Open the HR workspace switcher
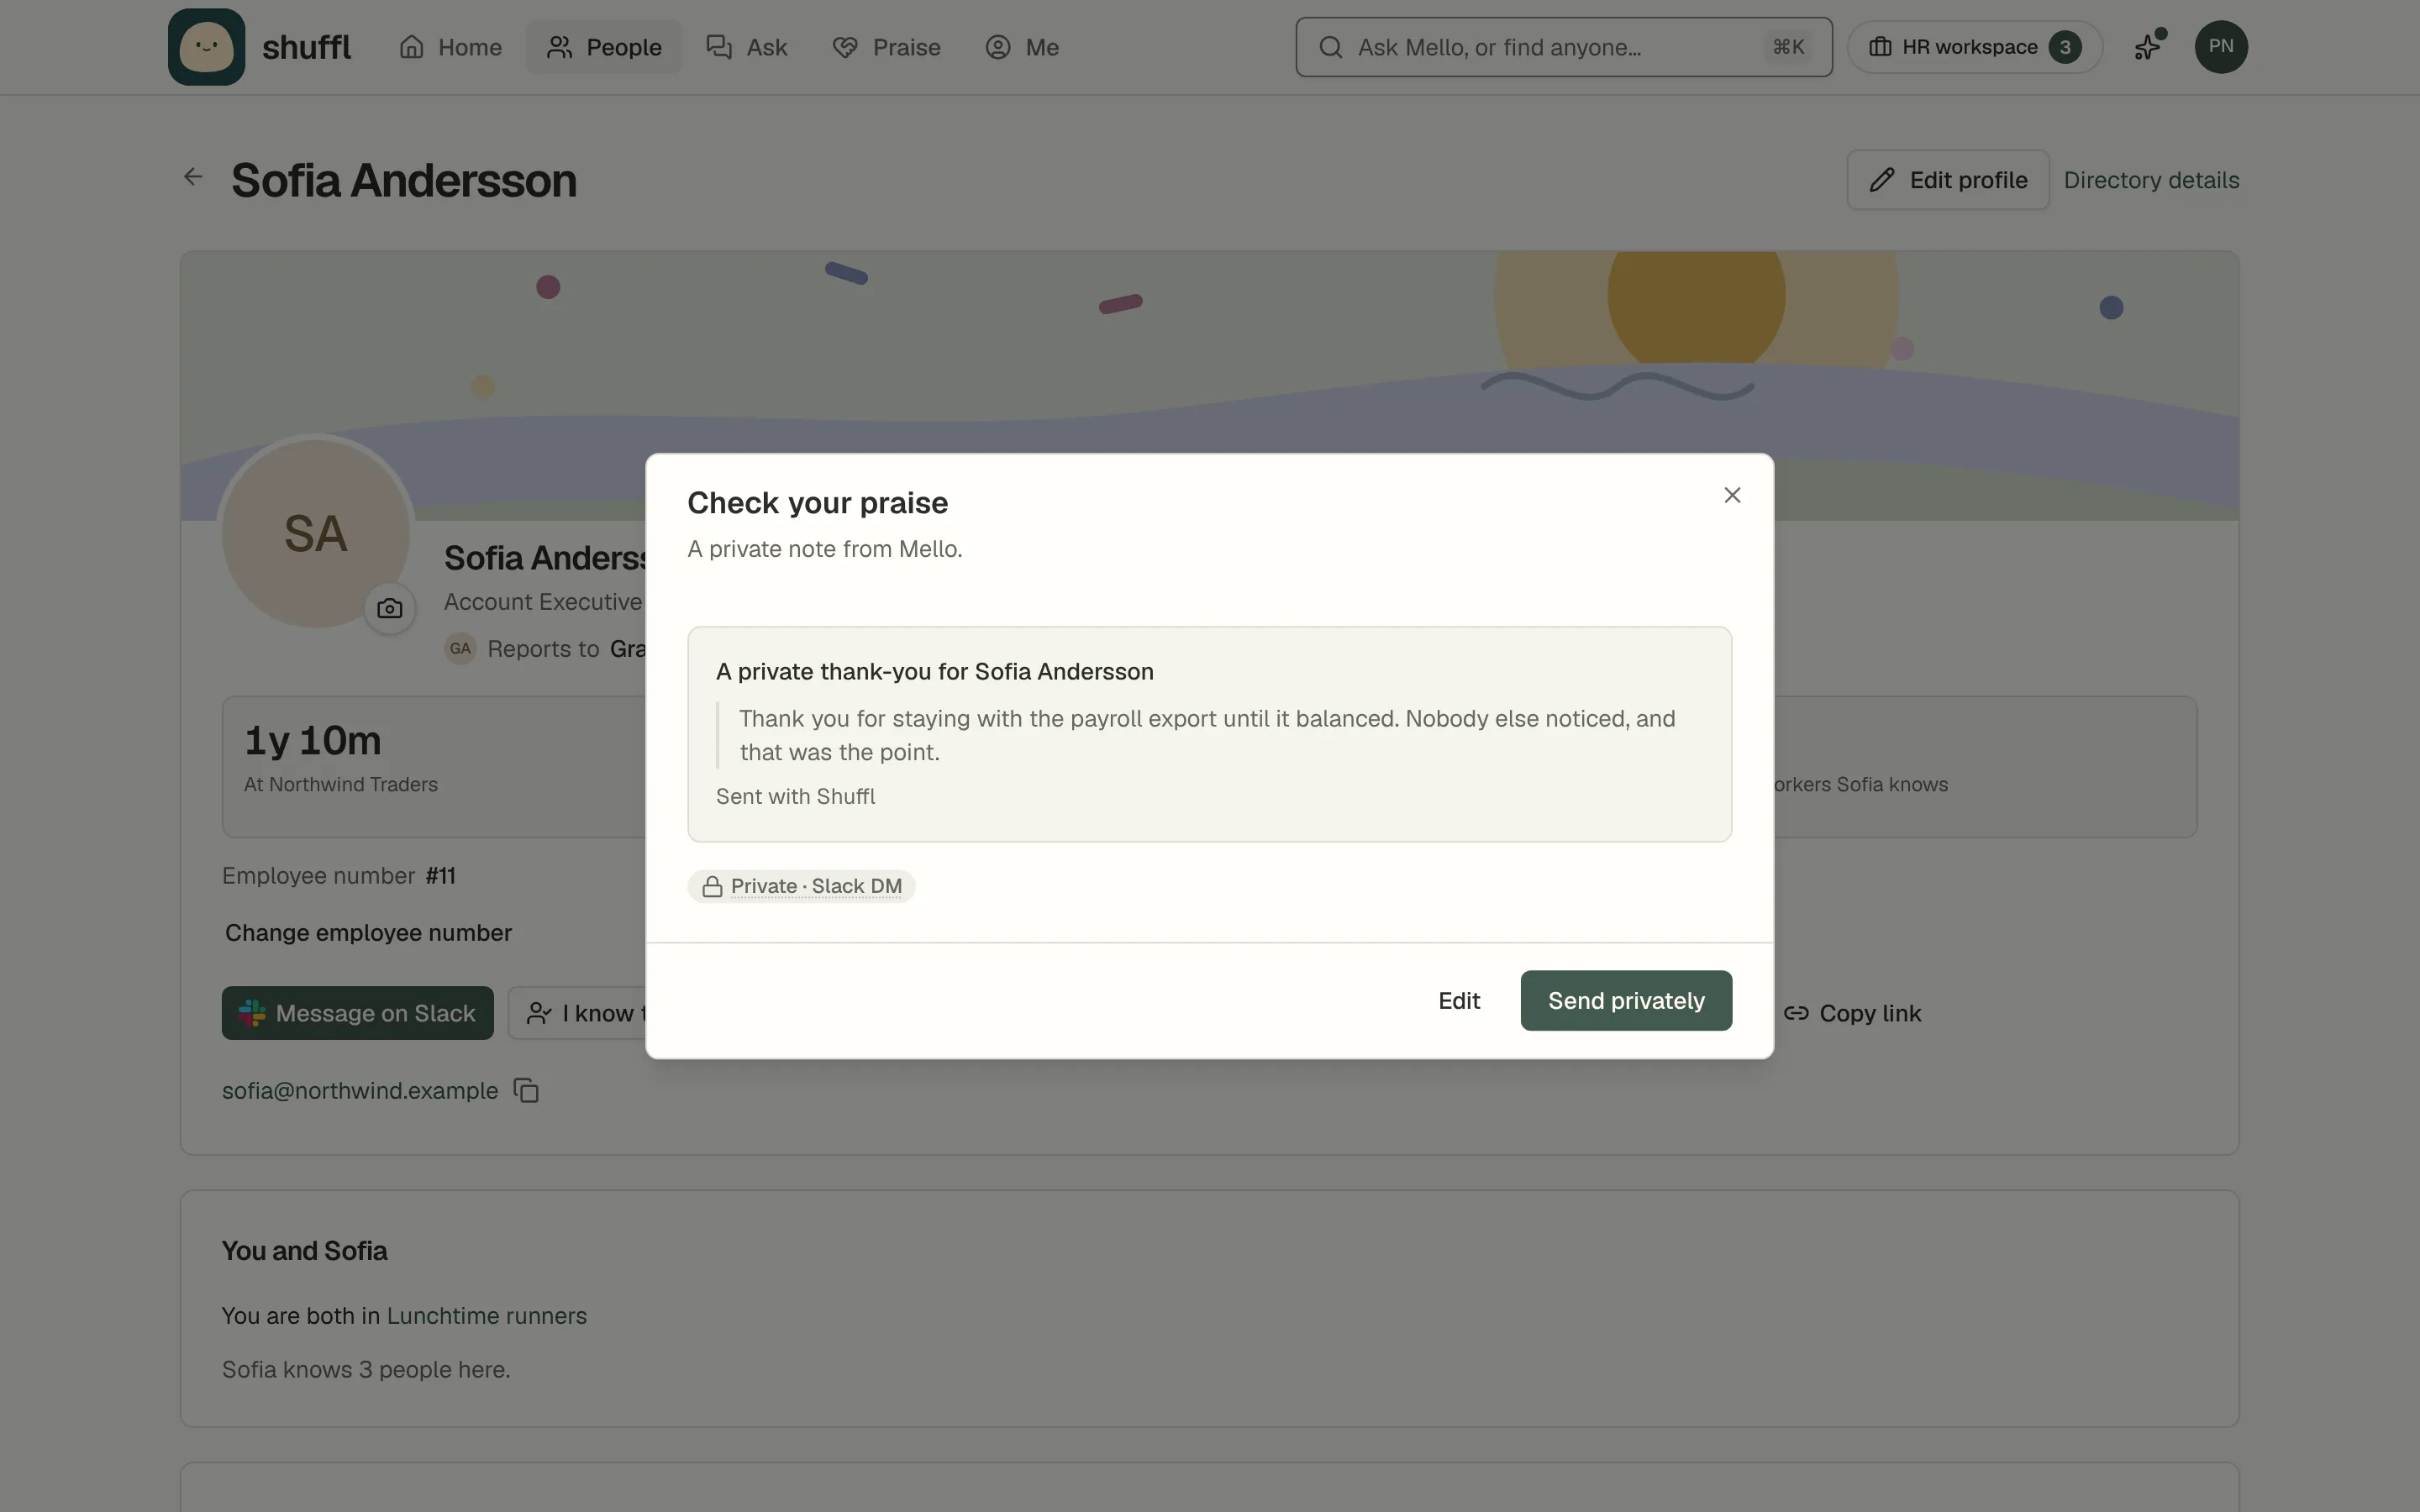 coord(1974,47)
